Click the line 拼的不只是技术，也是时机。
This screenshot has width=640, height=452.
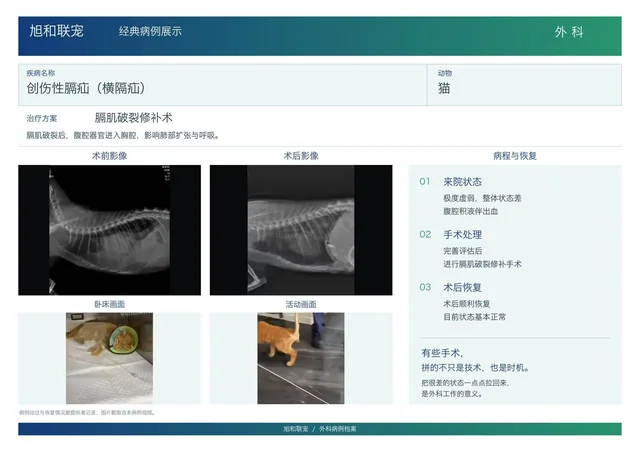tap(476, 368)
